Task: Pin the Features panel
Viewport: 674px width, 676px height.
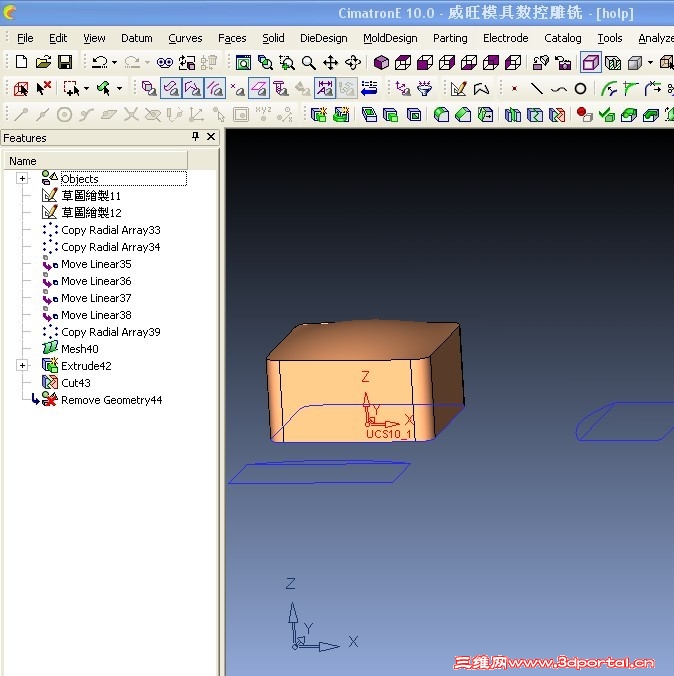Action: [x=196, y=137]
